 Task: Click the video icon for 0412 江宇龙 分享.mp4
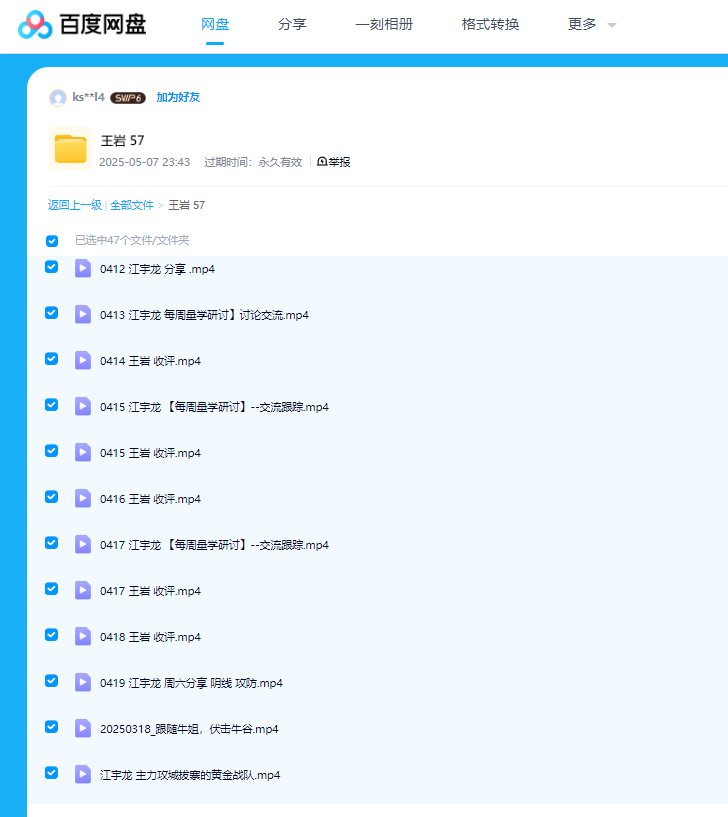tap(83, 269)
